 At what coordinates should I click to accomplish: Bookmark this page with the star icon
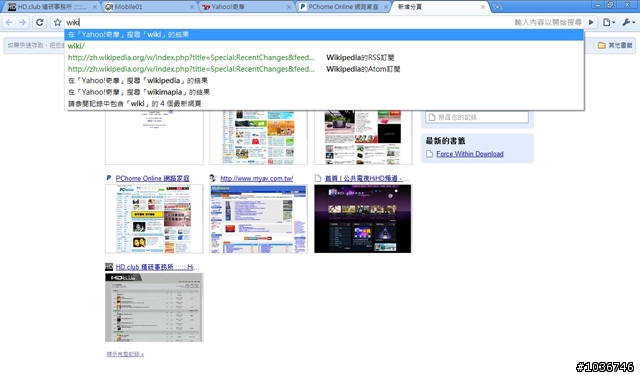pos(58,22)
